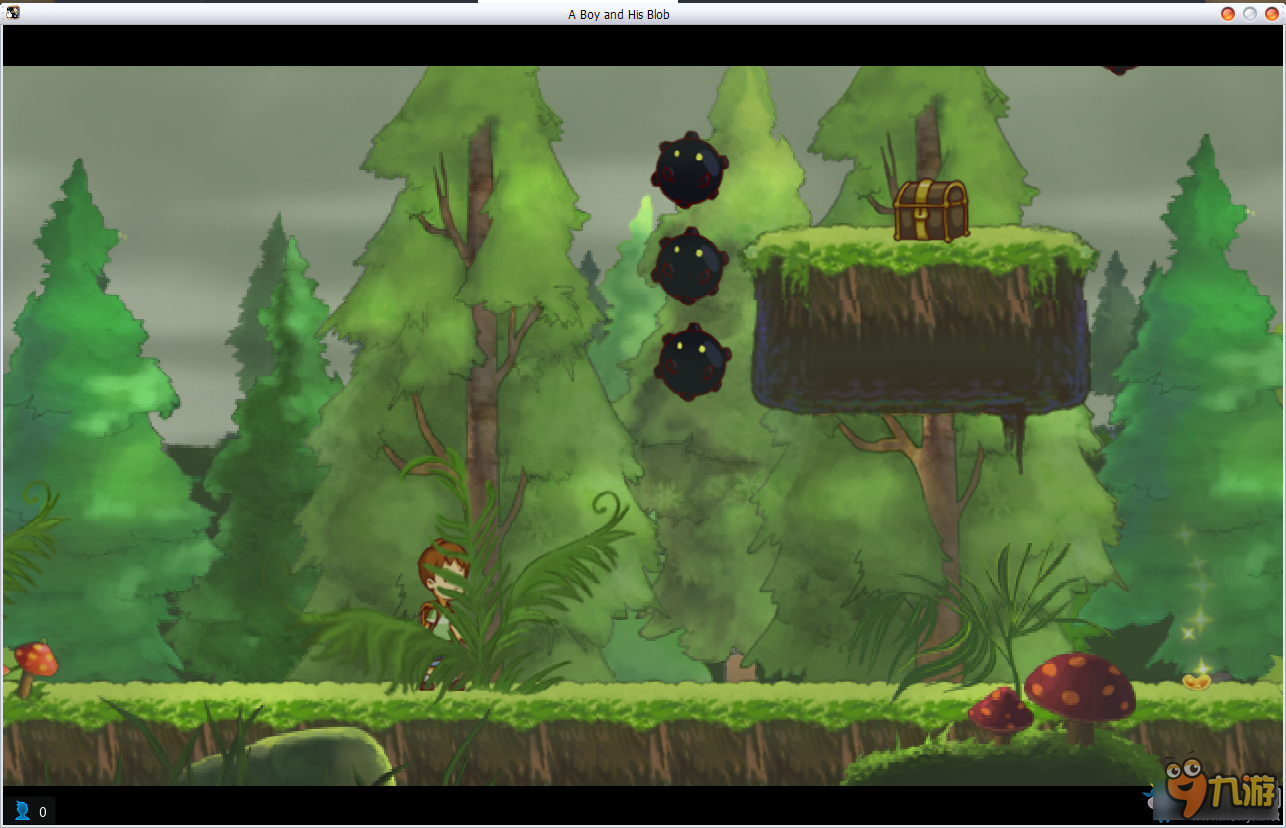Click the middle black spiky blob enemy
Screen dimensions: 1286x828
689,267
